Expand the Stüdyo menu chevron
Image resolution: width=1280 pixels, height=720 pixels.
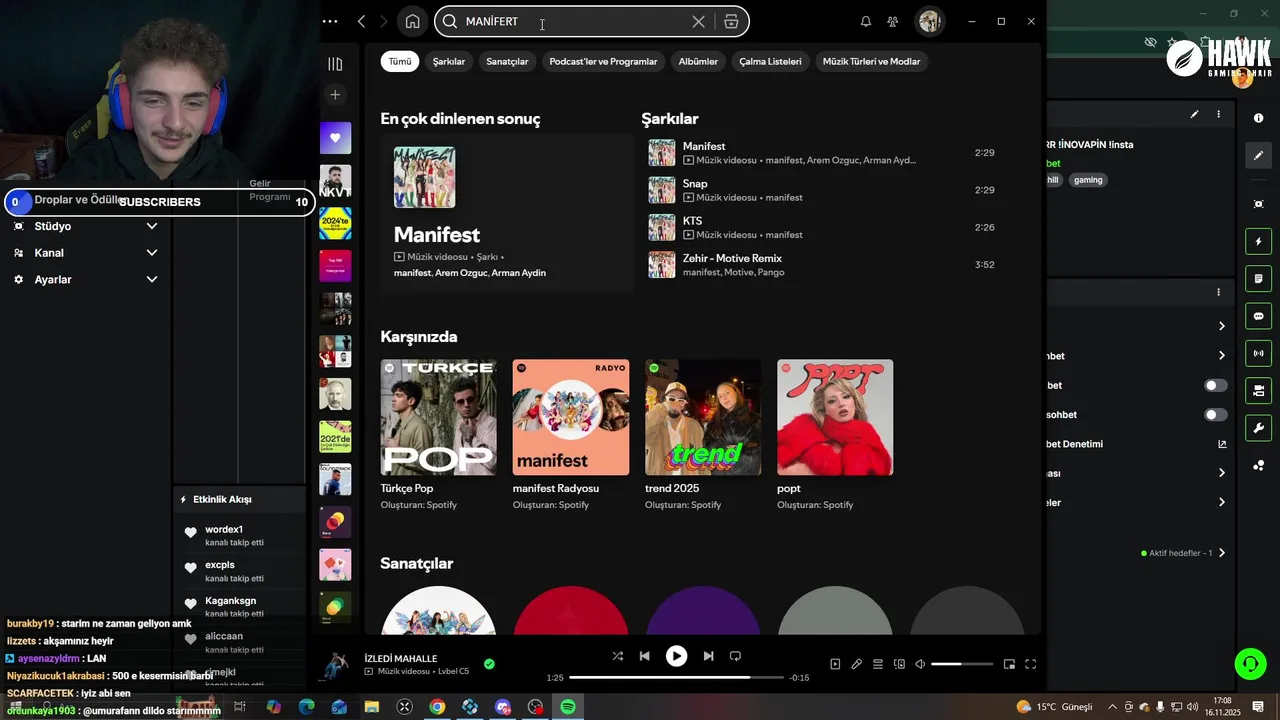pyautogui.click(x=152, y=226)
